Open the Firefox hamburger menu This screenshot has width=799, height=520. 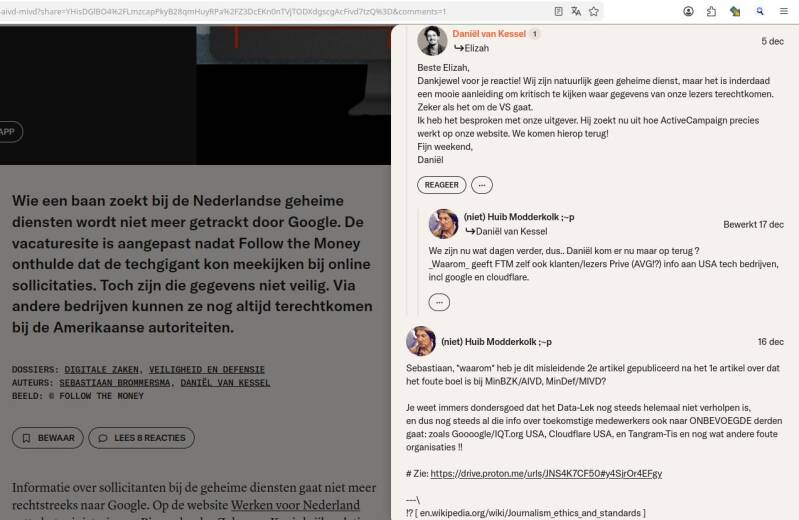point(784,11)
